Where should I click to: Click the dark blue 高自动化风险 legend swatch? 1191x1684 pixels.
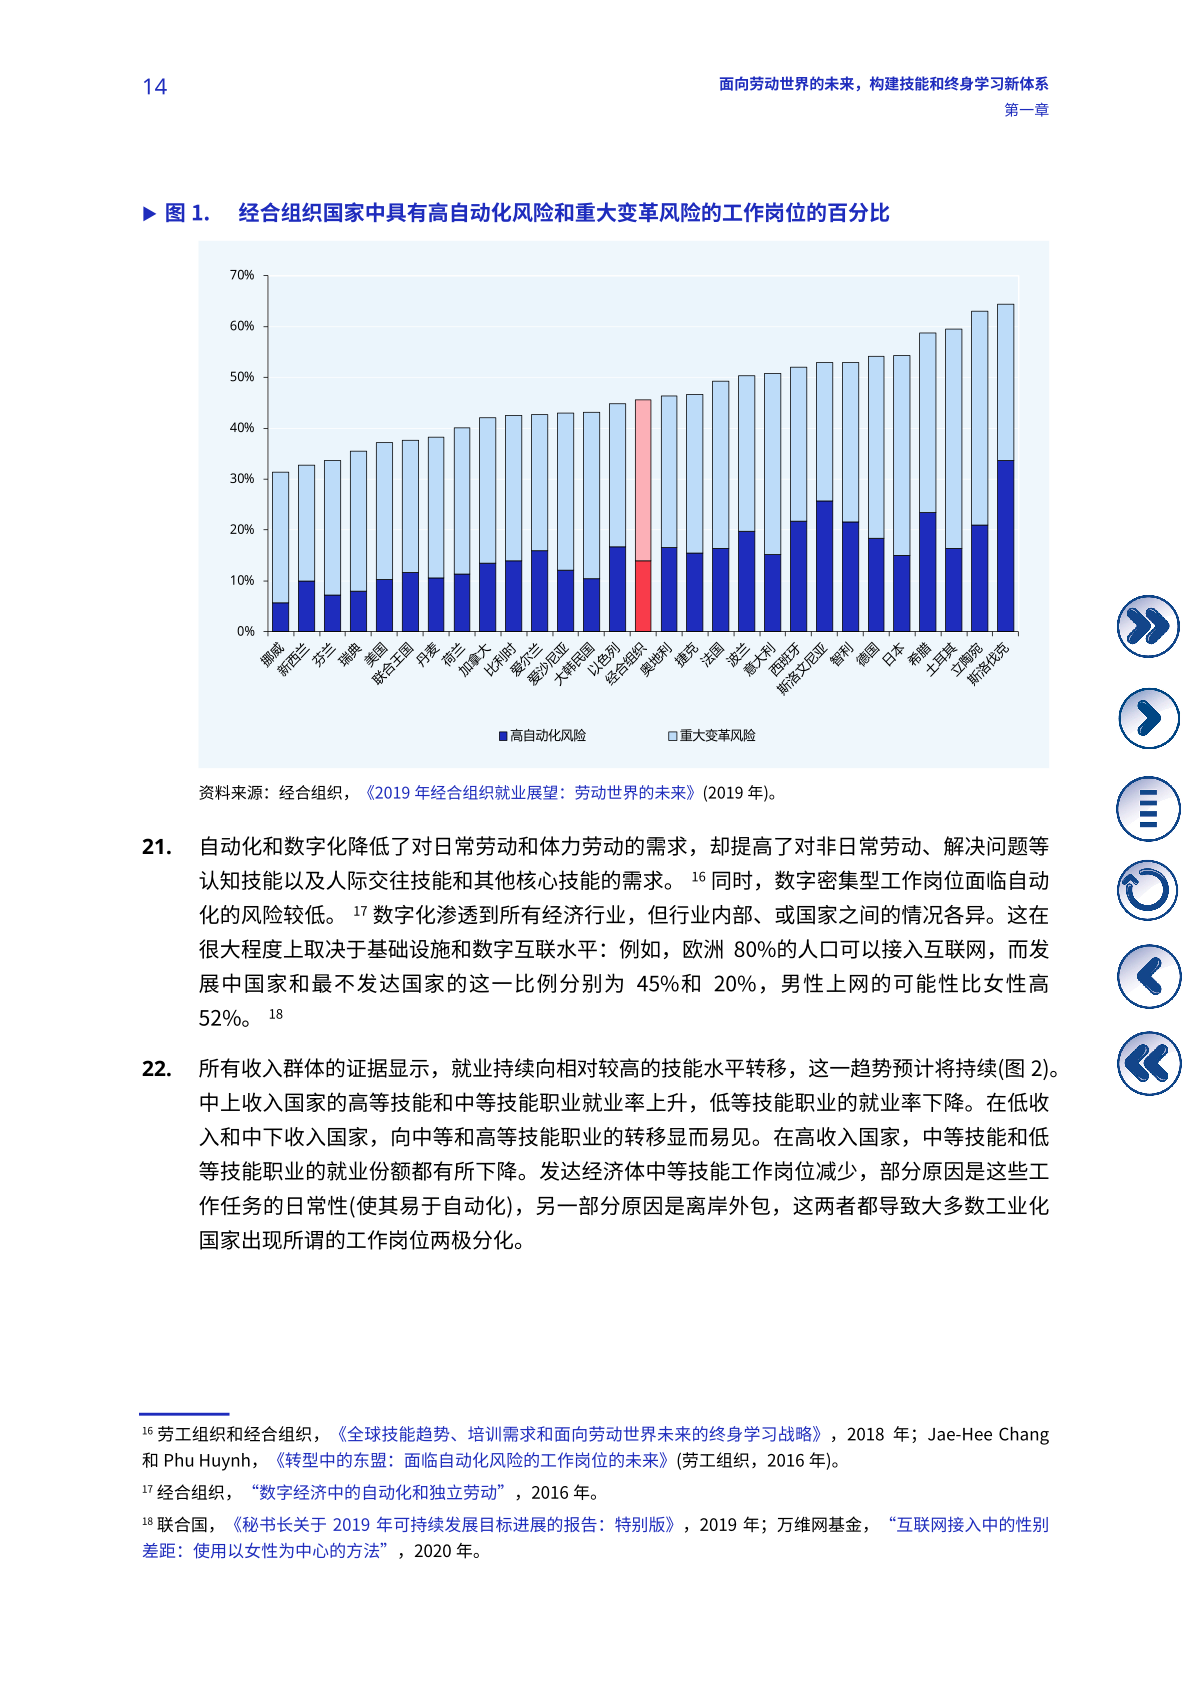504,736
